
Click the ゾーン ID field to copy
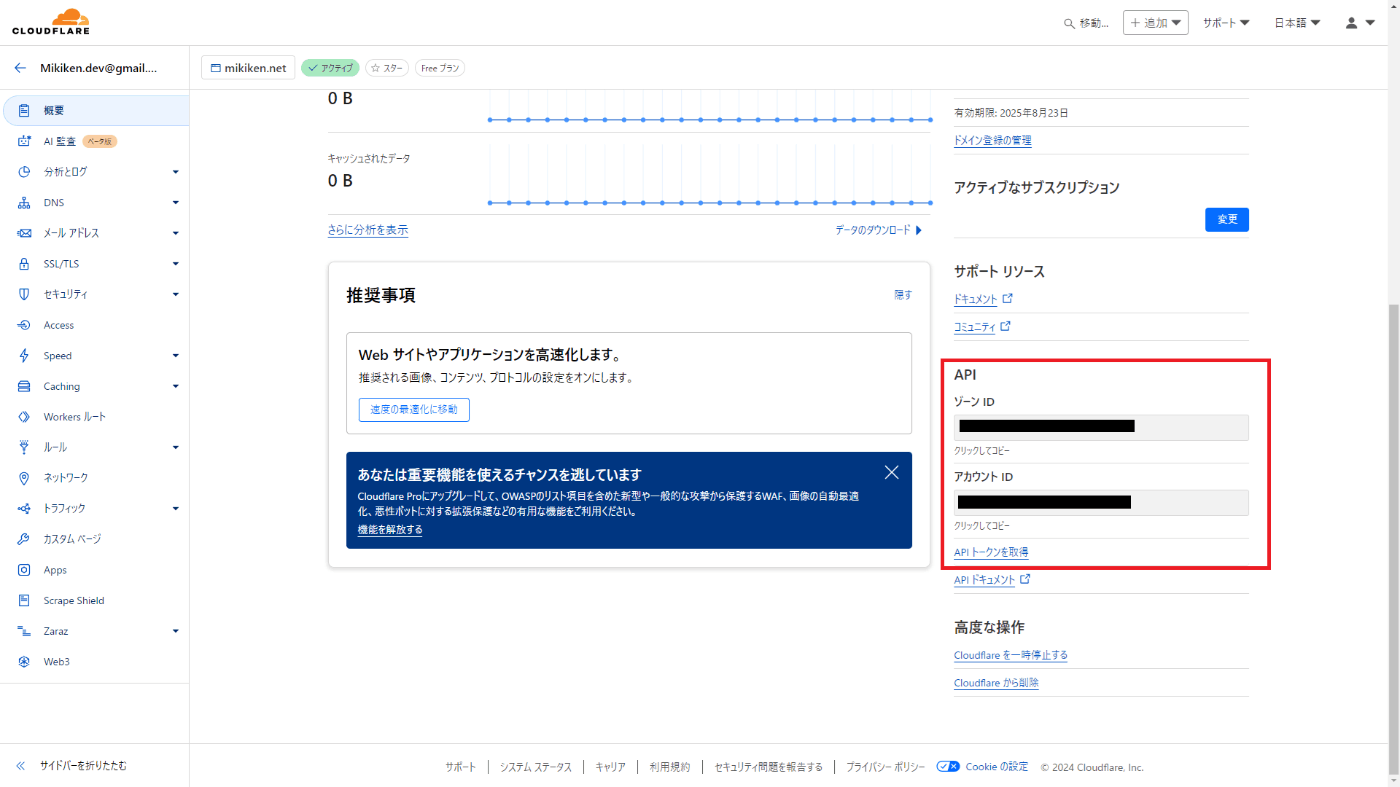point(1101,427)
